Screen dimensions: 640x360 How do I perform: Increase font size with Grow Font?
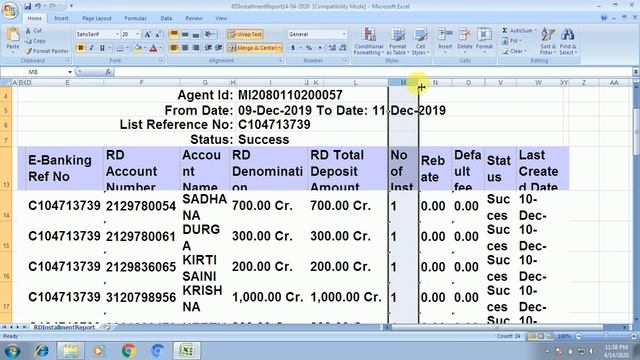[x=148, y=34]
